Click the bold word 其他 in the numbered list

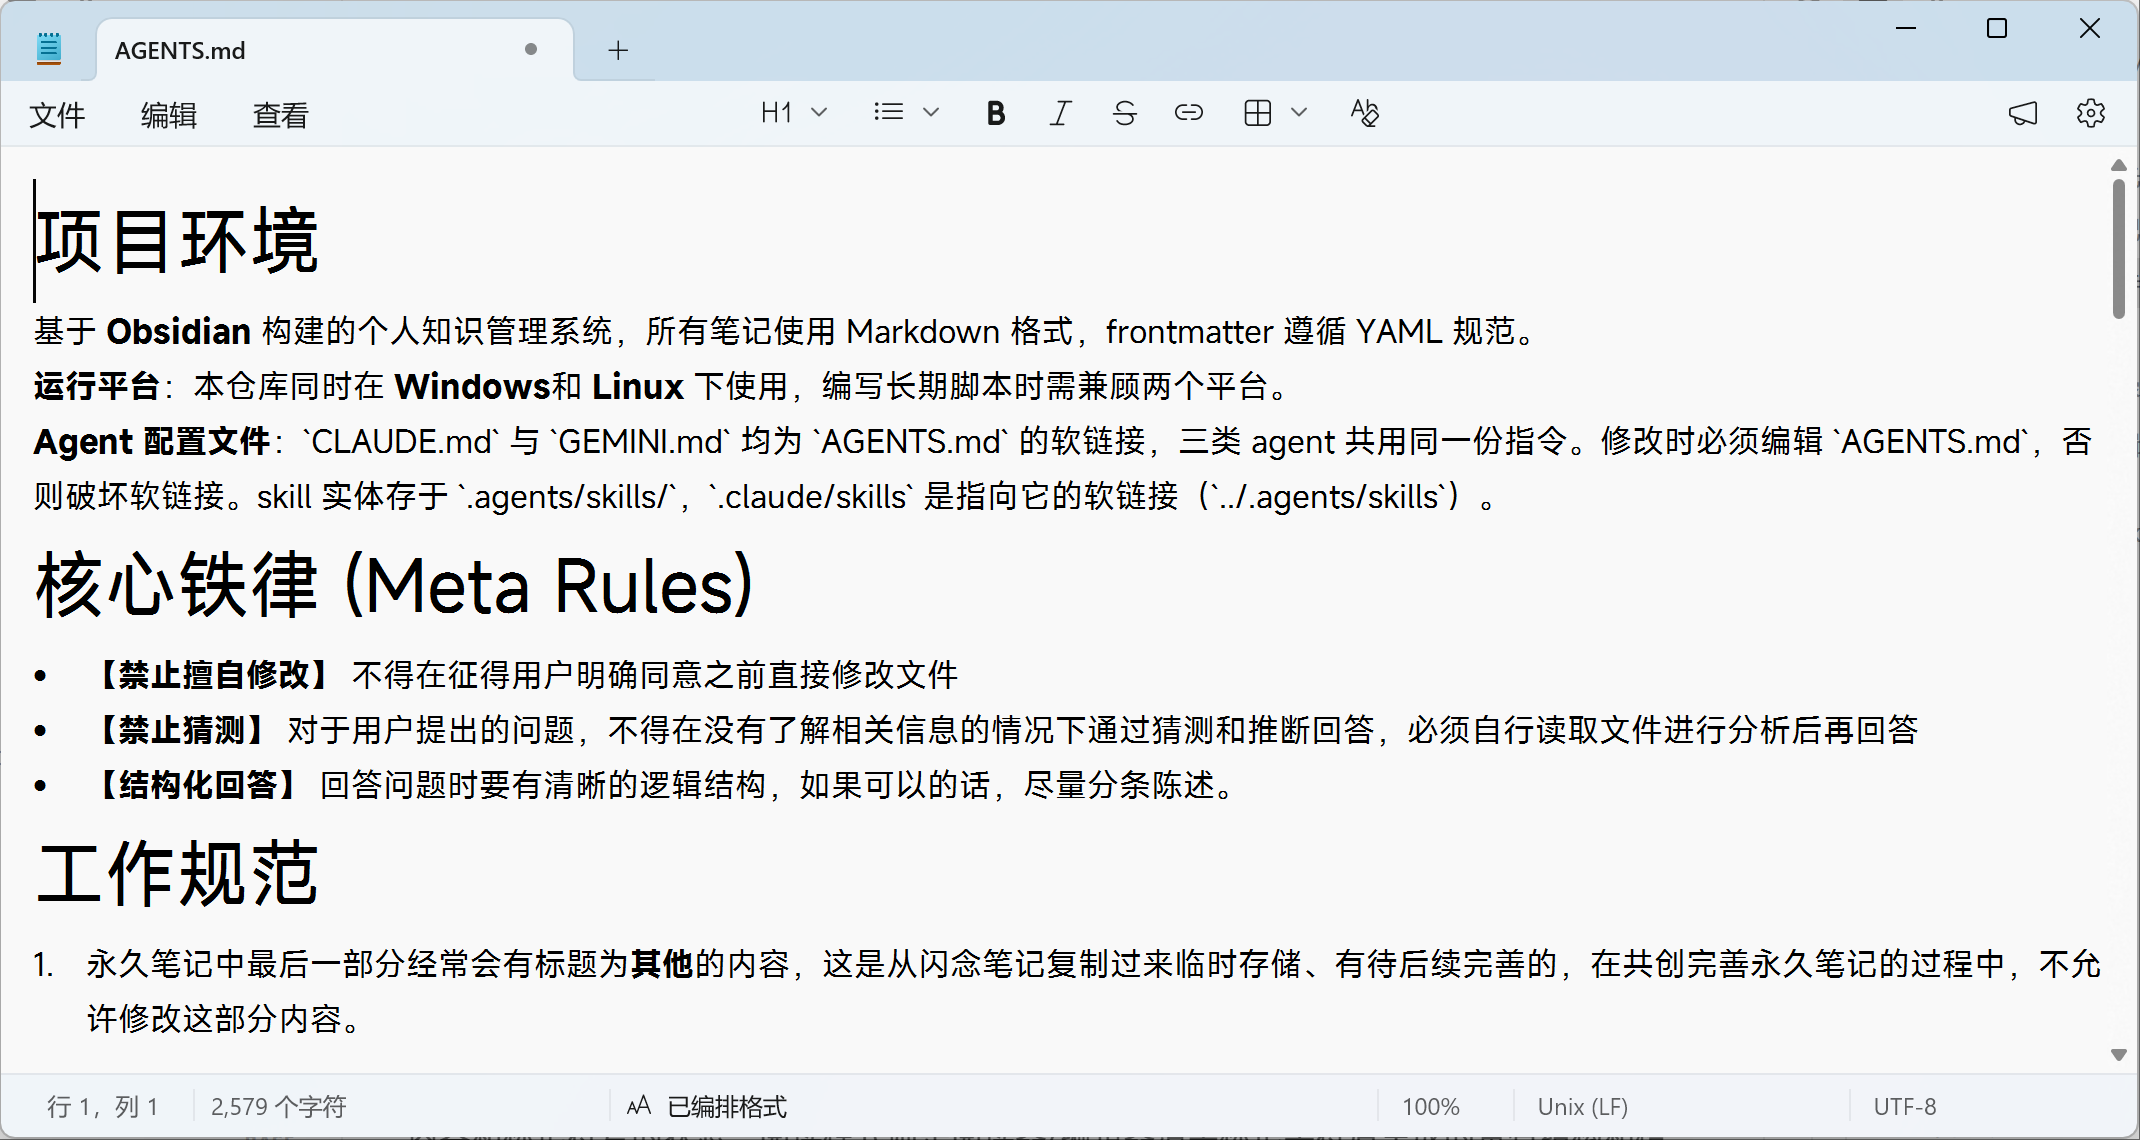click(x=662, y=964)
